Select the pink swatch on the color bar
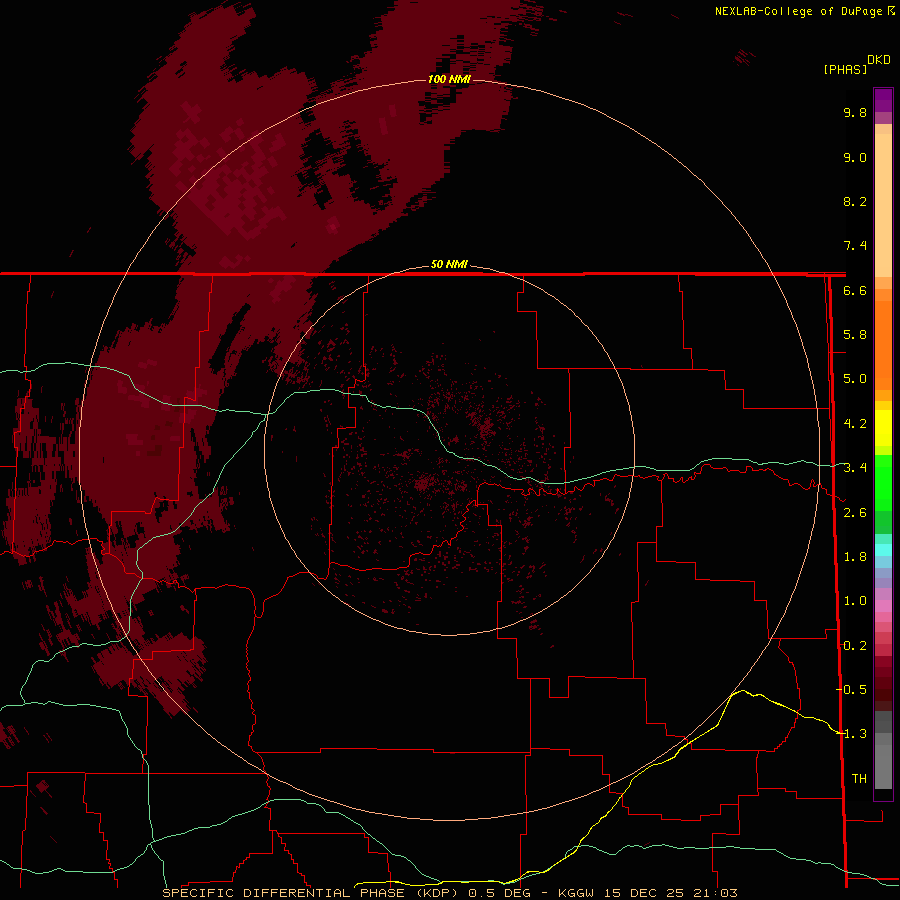 [x=883, y=606]
